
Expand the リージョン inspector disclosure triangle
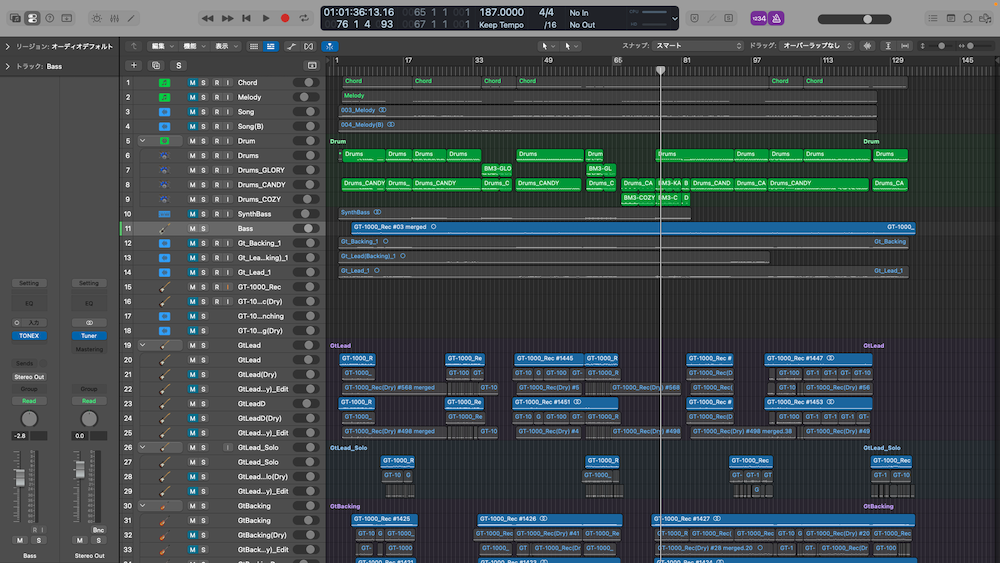(x=8, y=46)
